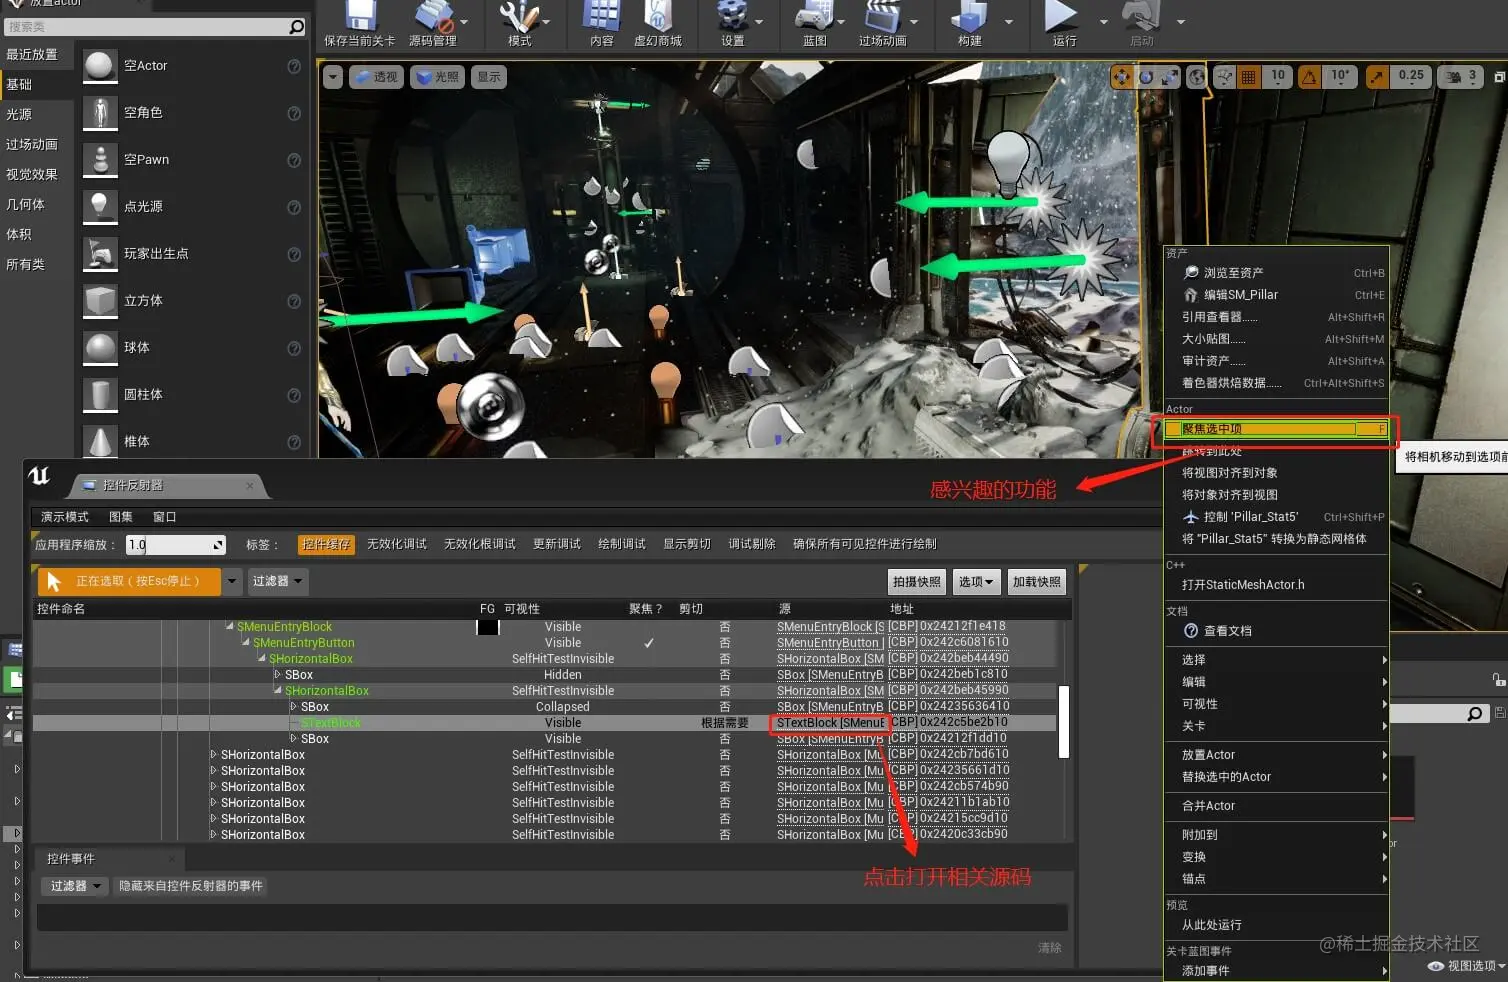Open the 可视性 submenu in context menu
The width and height of the screenshot is (1508, 982).
pyautogui.click(x=1276, y=704)
